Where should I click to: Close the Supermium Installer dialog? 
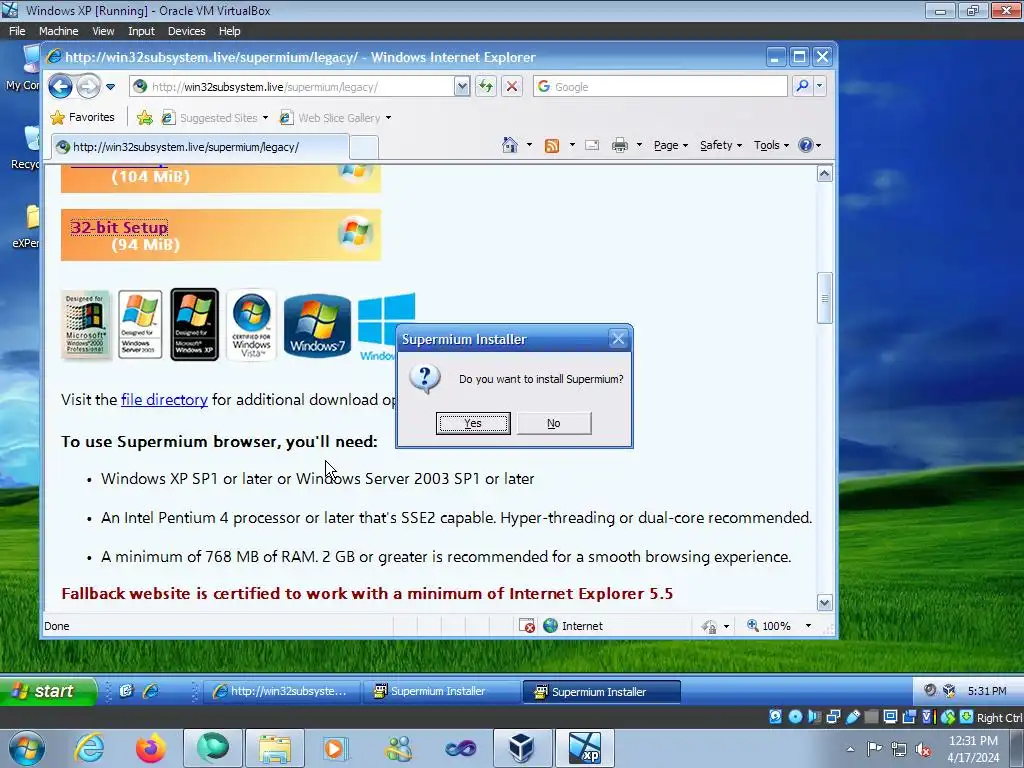tap(618, 338)
